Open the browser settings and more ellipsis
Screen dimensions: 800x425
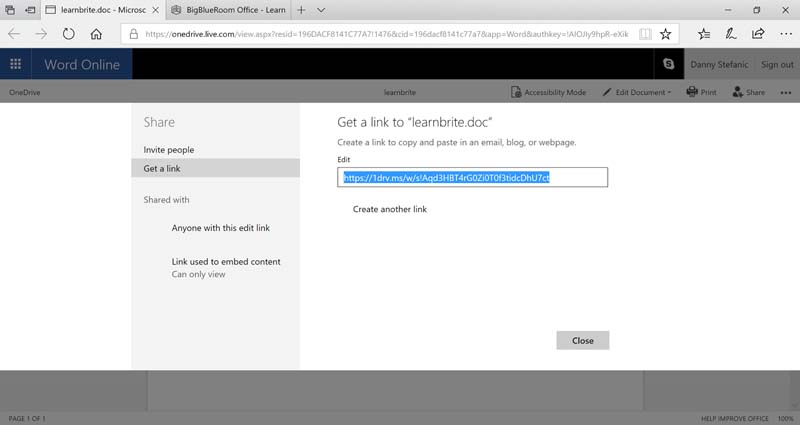point(786,34)
